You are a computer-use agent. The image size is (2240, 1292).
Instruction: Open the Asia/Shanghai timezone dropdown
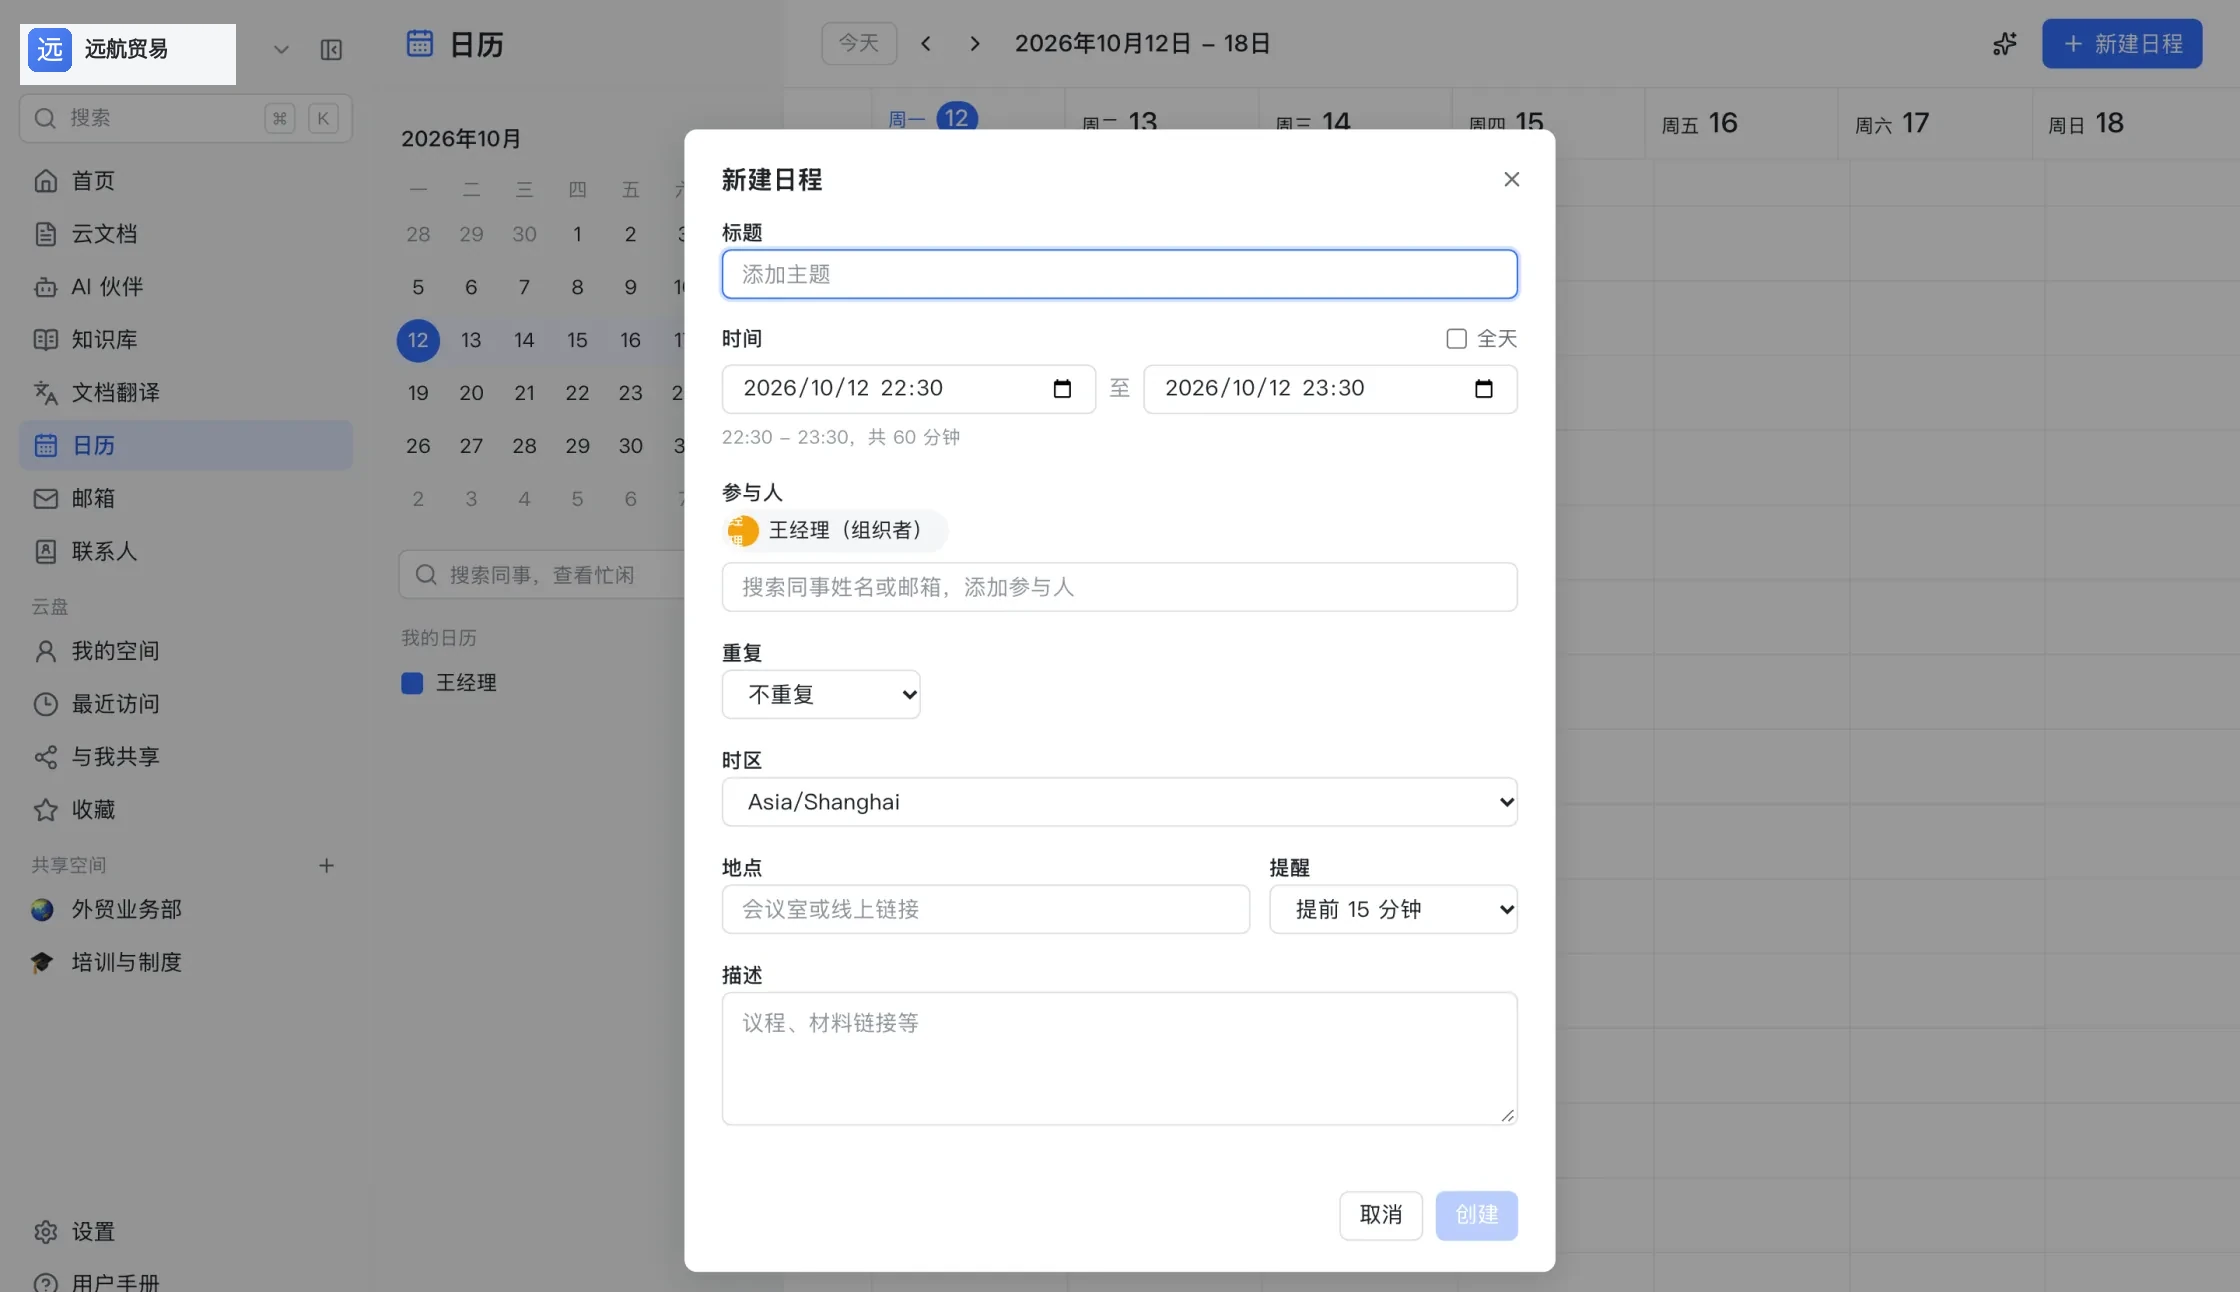[1120, 802]
